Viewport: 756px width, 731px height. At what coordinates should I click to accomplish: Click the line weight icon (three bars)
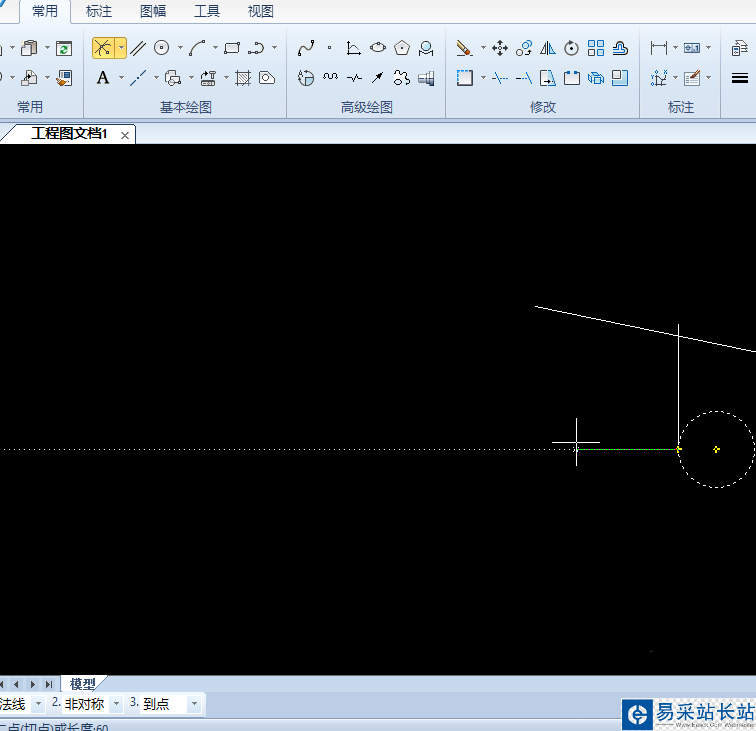tap(740, 78)
